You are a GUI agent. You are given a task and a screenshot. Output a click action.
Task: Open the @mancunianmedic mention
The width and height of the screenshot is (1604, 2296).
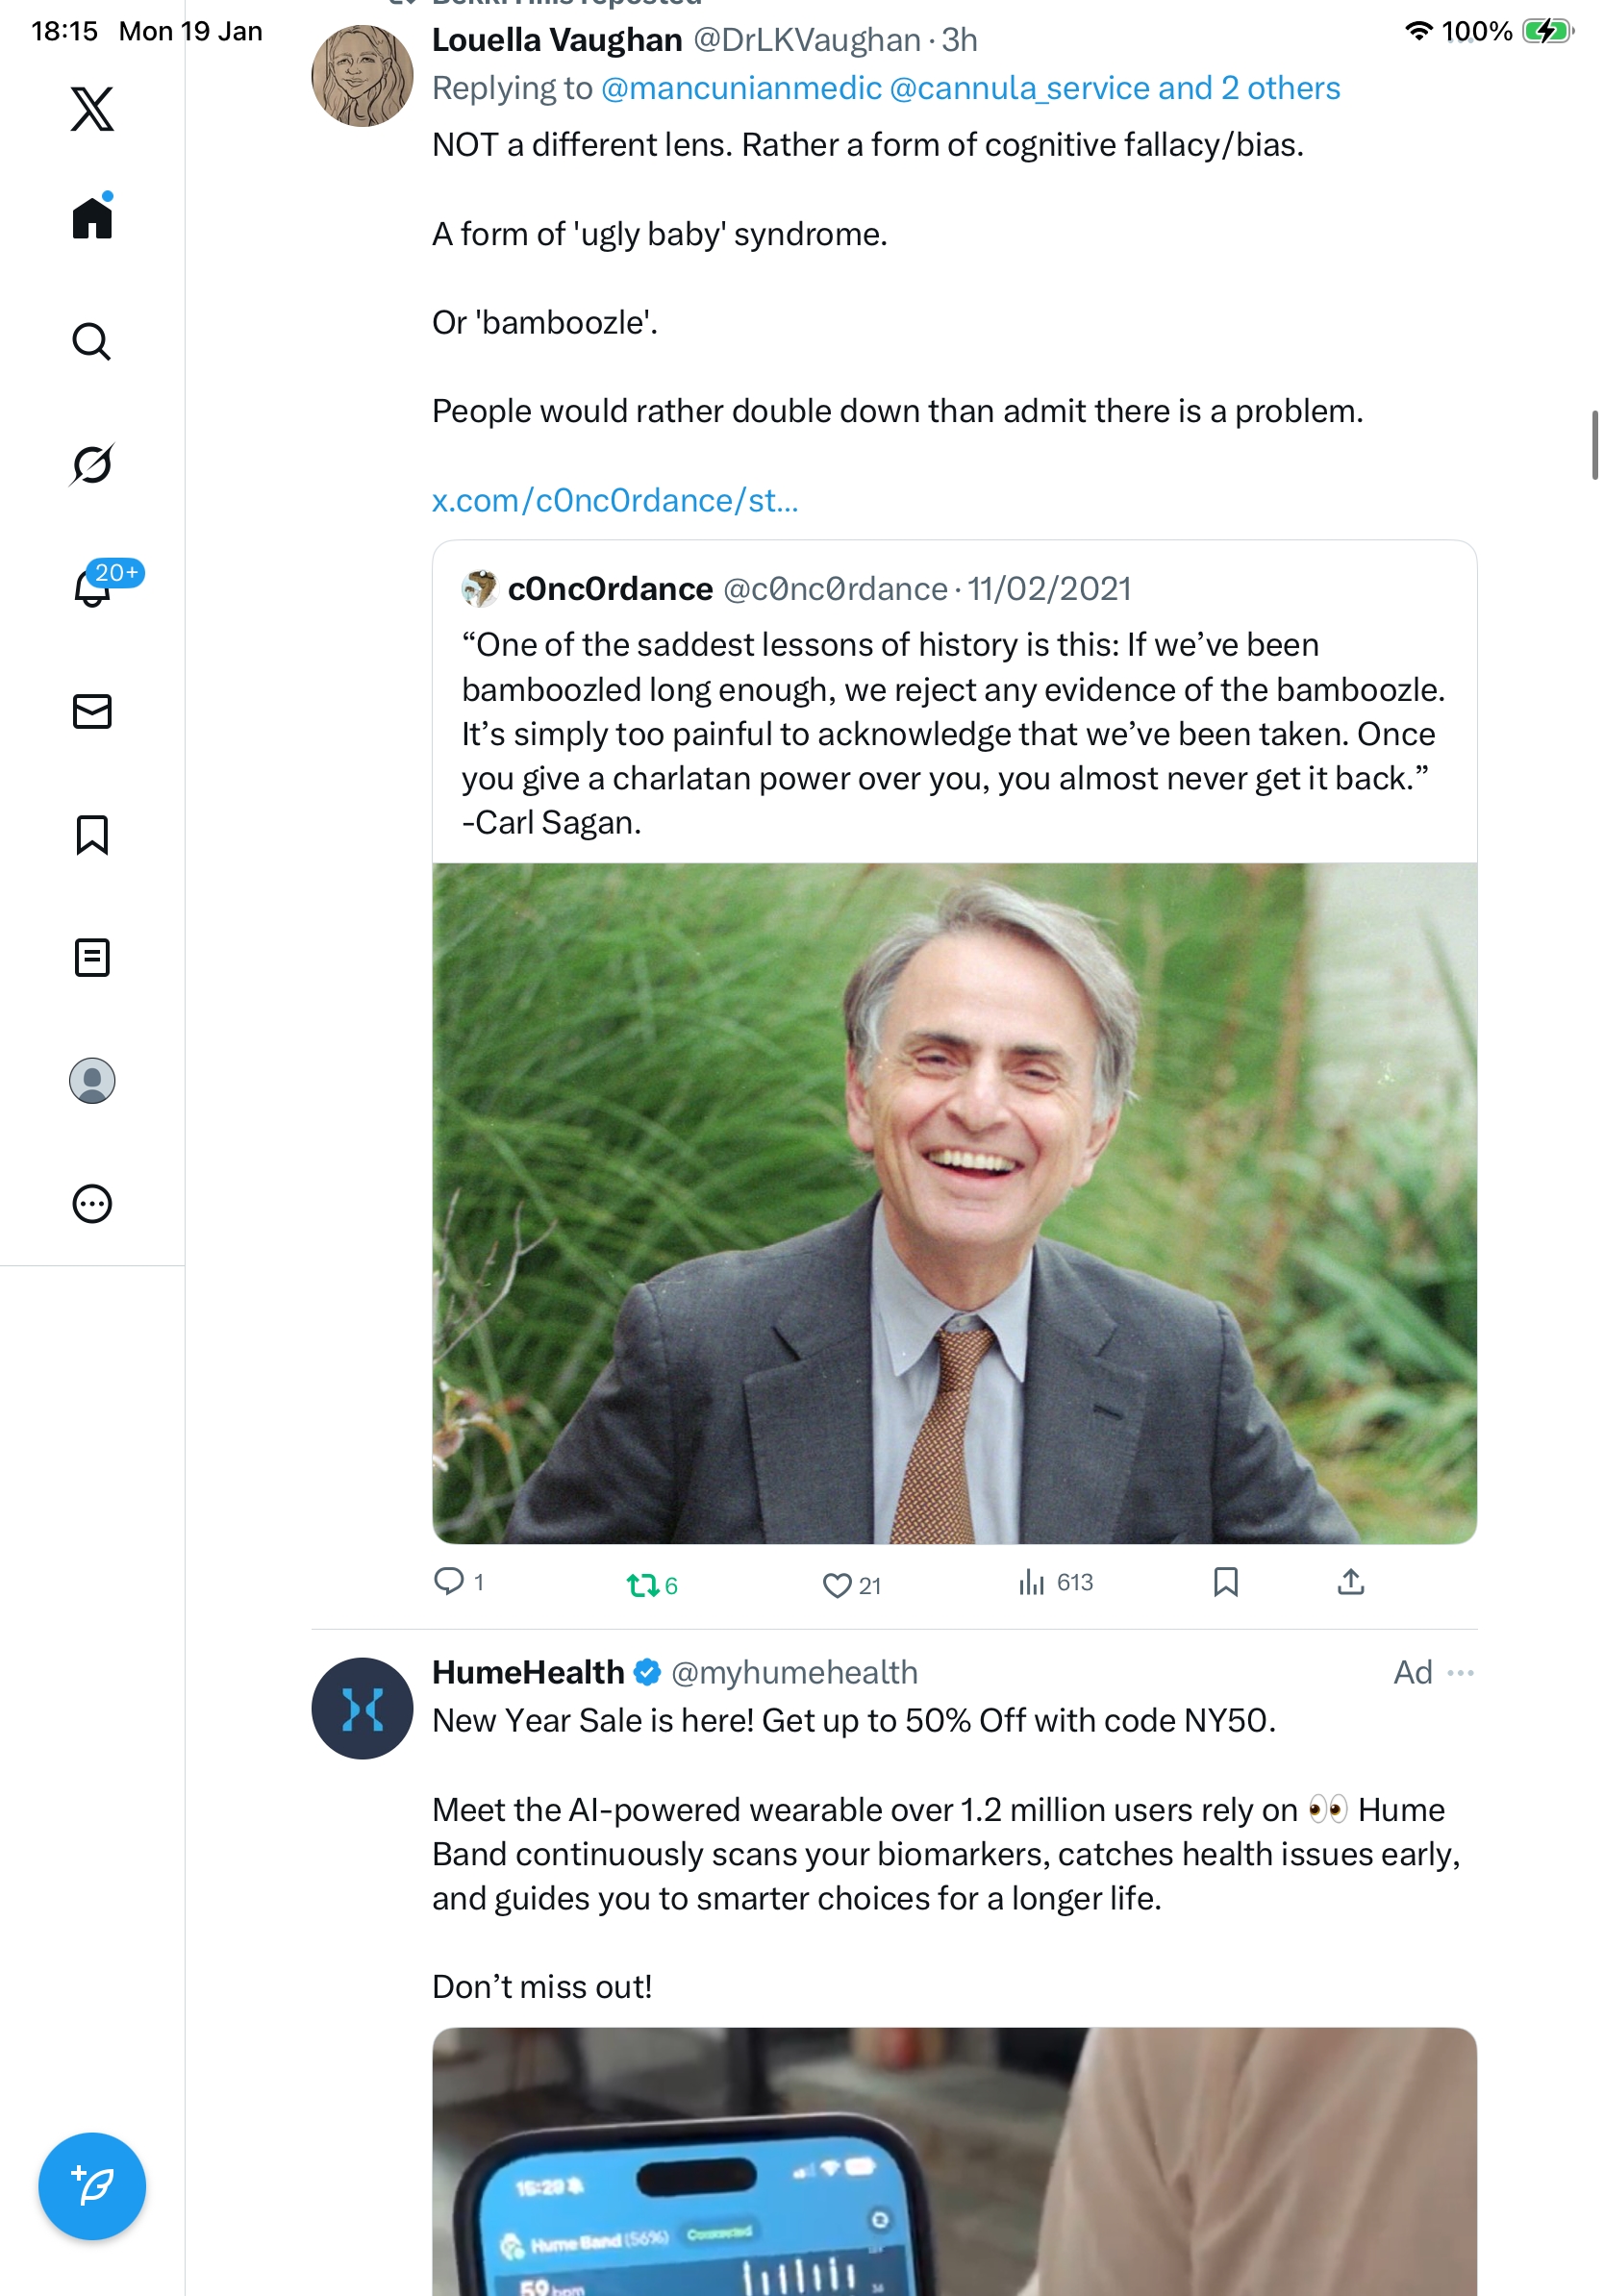[x=741, y=88]
